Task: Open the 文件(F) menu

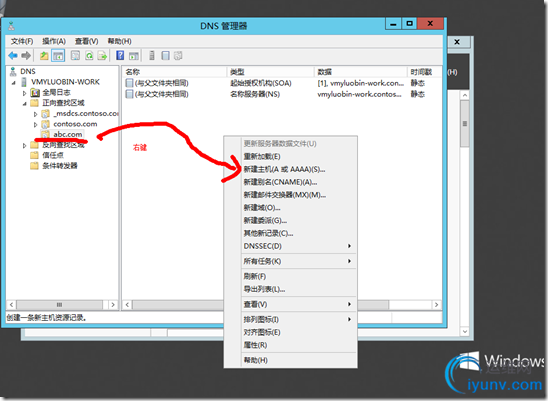Action: (x=22, y=41)
